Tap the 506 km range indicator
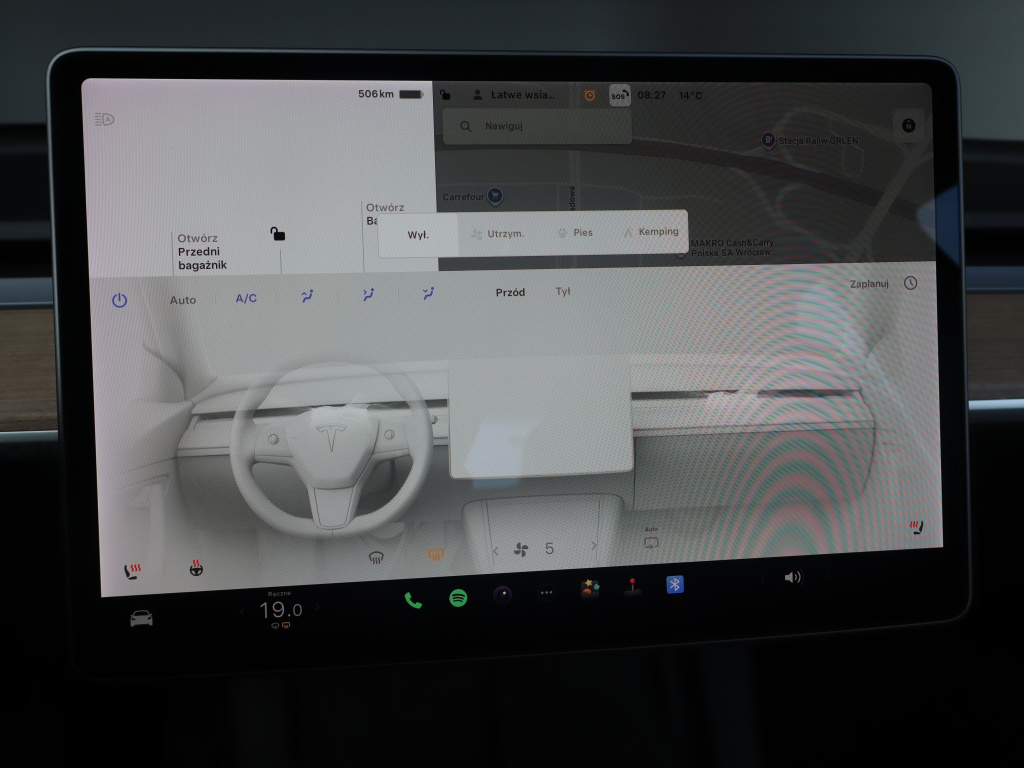 click(376, 94)
